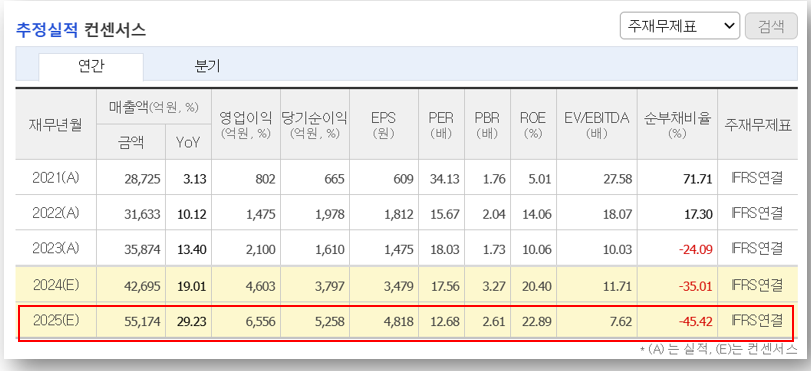811x371 pixels.
Task: Click operating profit value 2,100
Action: coord(262,249)
